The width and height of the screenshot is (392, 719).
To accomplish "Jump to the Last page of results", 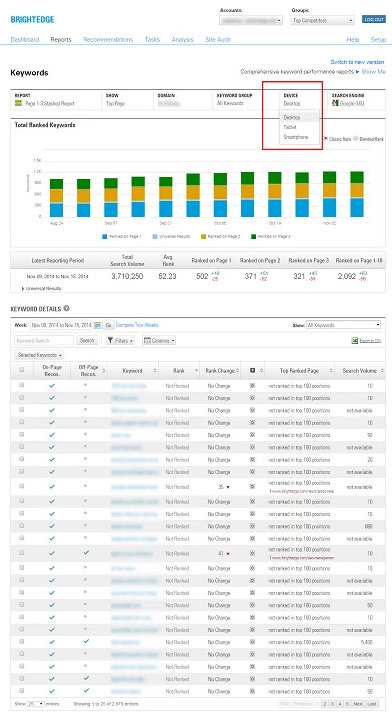I will coord(372,703).
